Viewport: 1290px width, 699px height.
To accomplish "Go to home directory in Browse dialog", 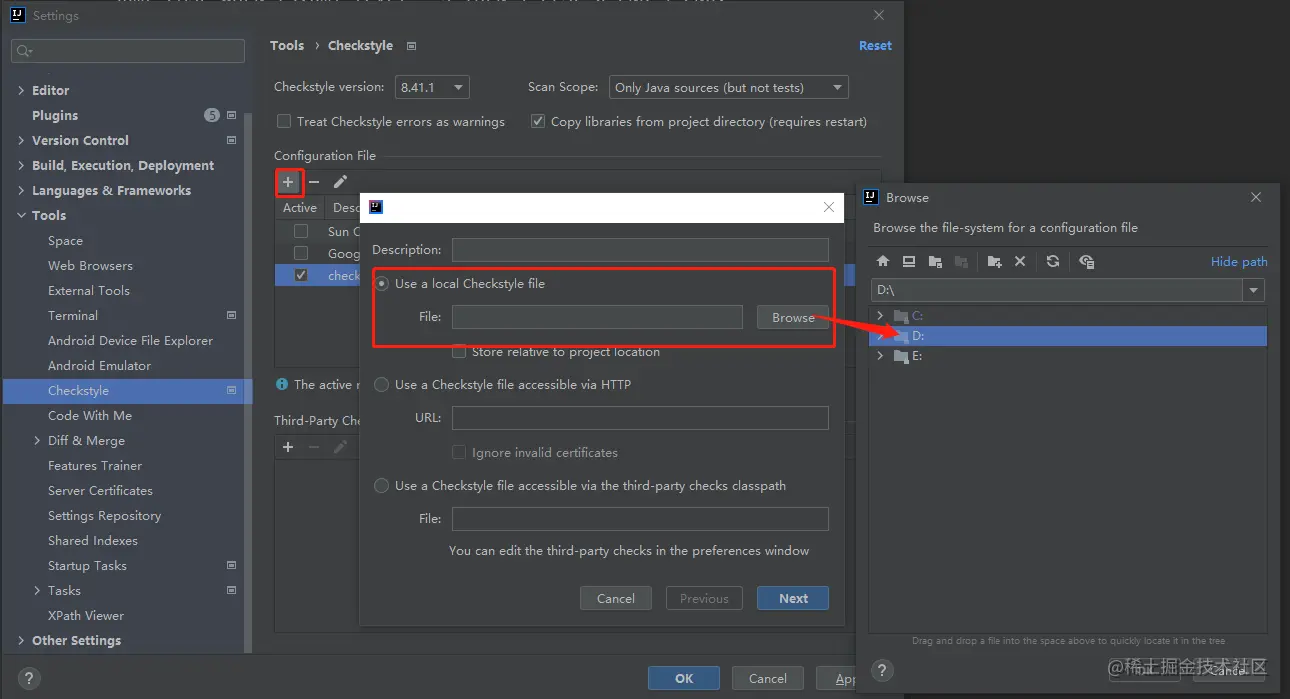I will click(x=883, y=261).
